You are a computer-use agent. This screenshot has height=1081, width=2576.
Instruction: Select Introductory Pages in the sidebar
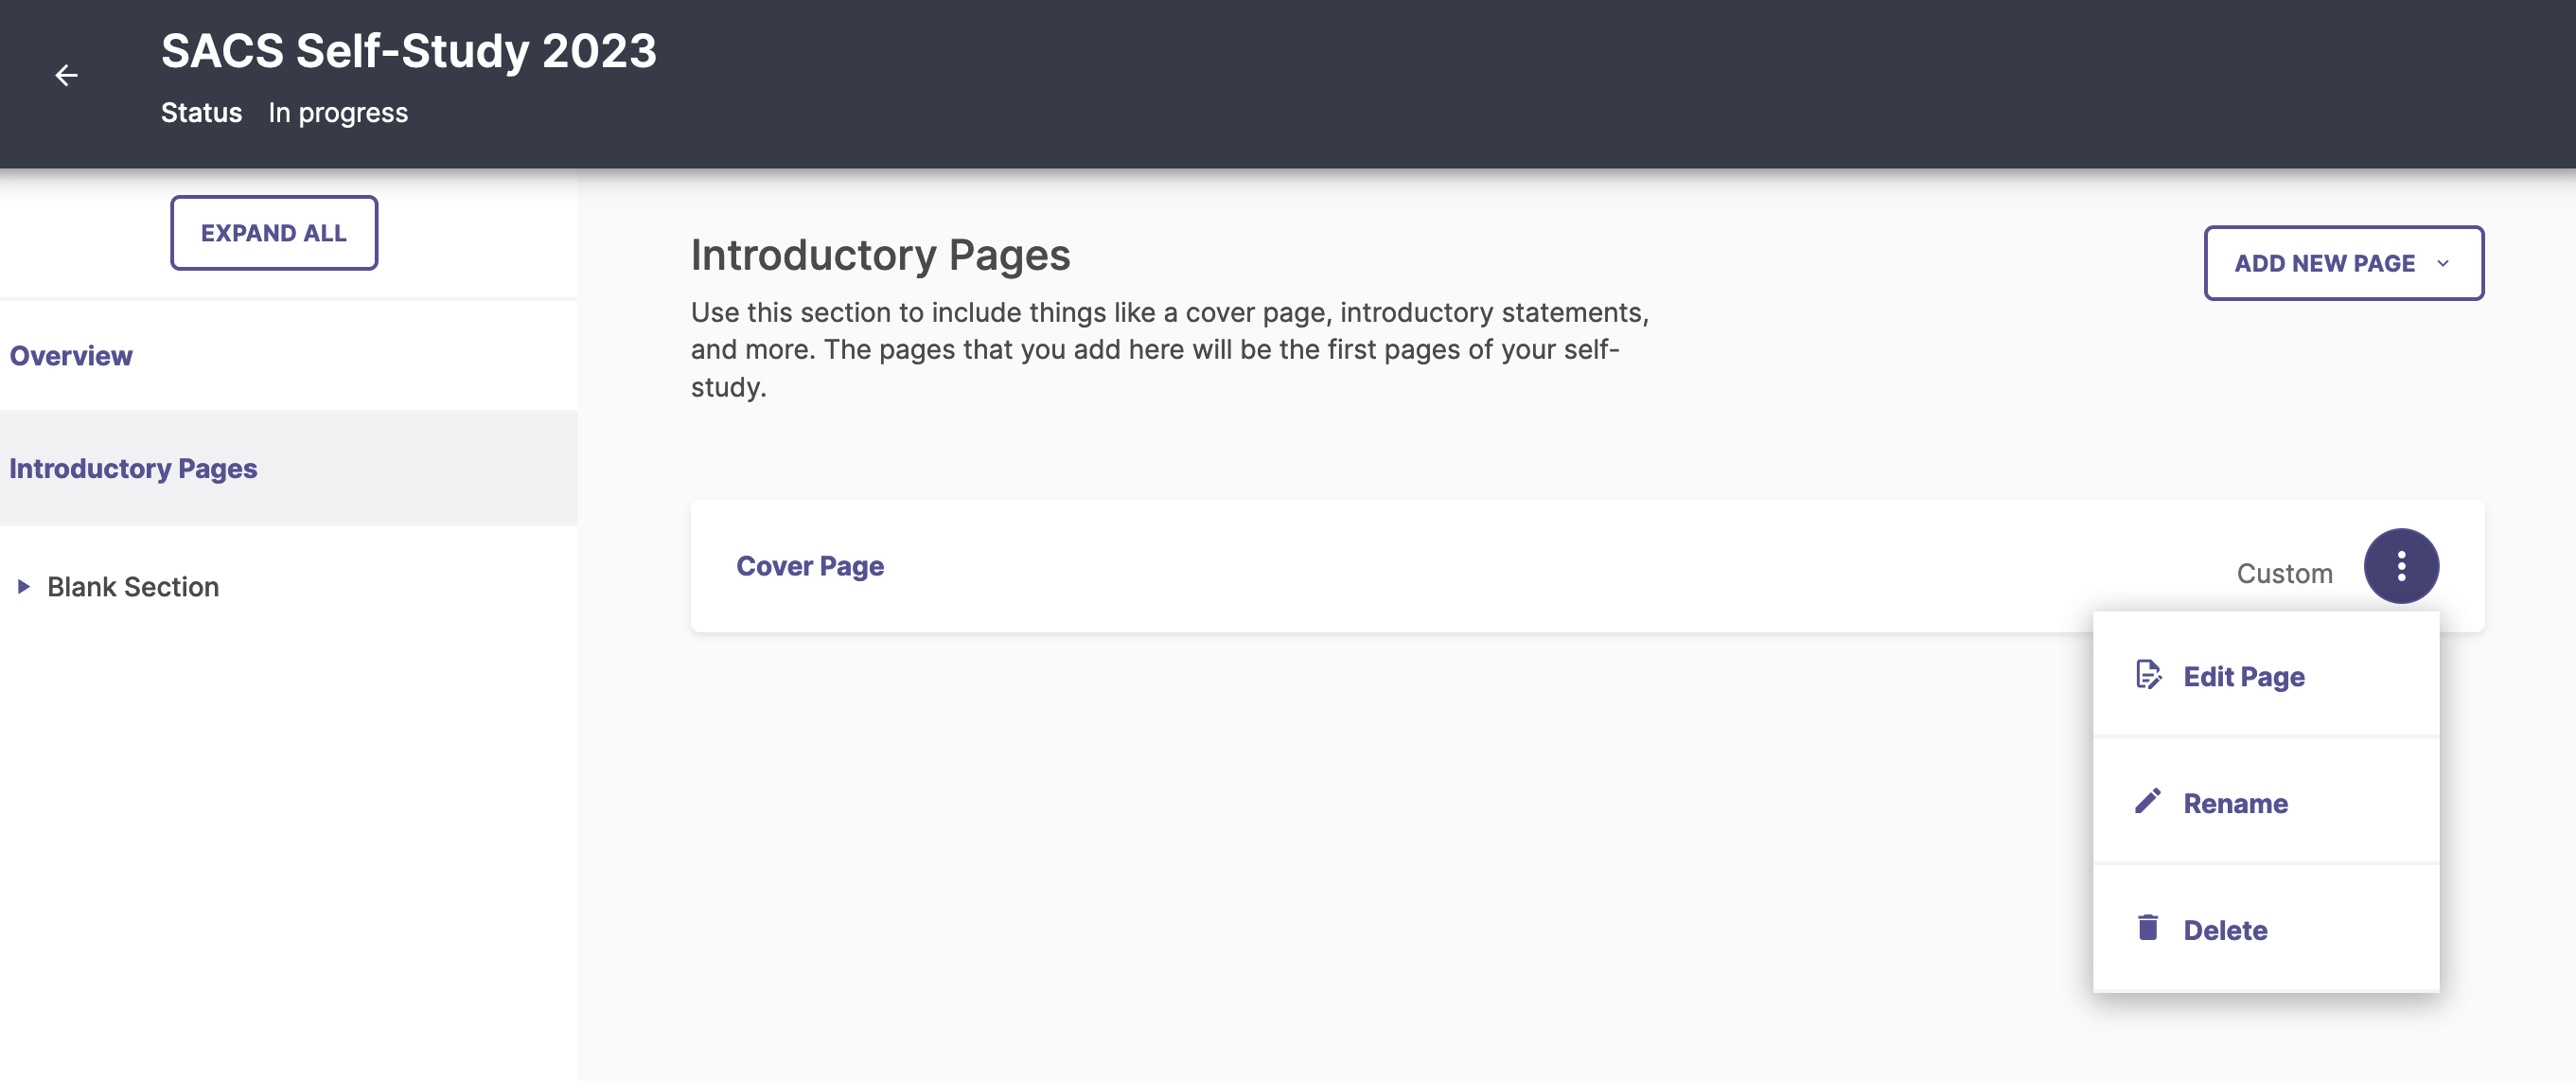[288, 468]
